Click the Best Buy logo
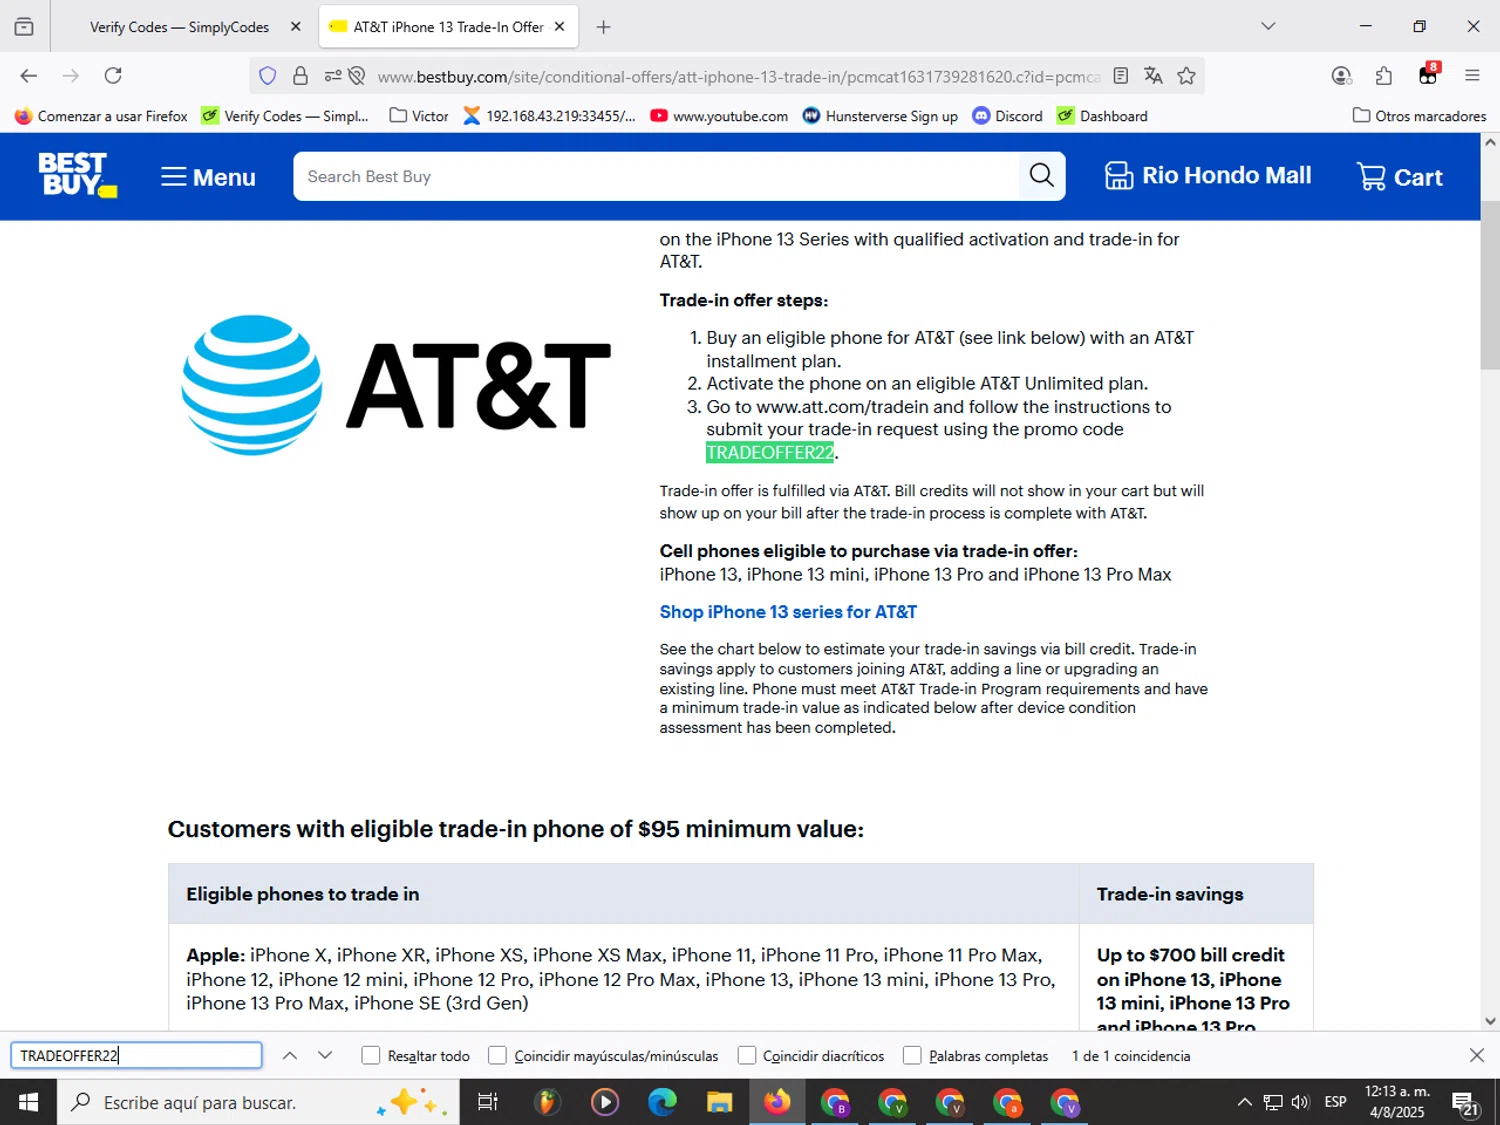 [78, 176]
